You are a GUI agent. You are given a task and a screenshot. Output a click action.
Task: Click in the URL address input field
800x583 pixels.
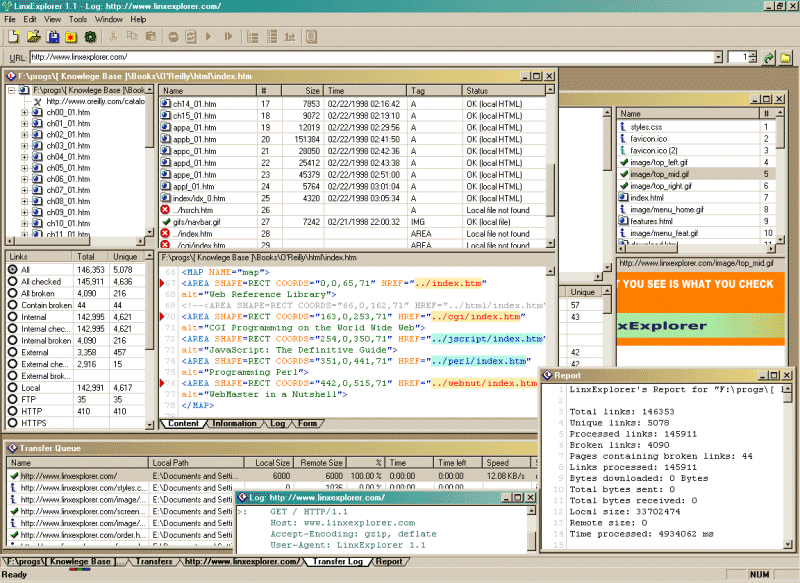371,57
